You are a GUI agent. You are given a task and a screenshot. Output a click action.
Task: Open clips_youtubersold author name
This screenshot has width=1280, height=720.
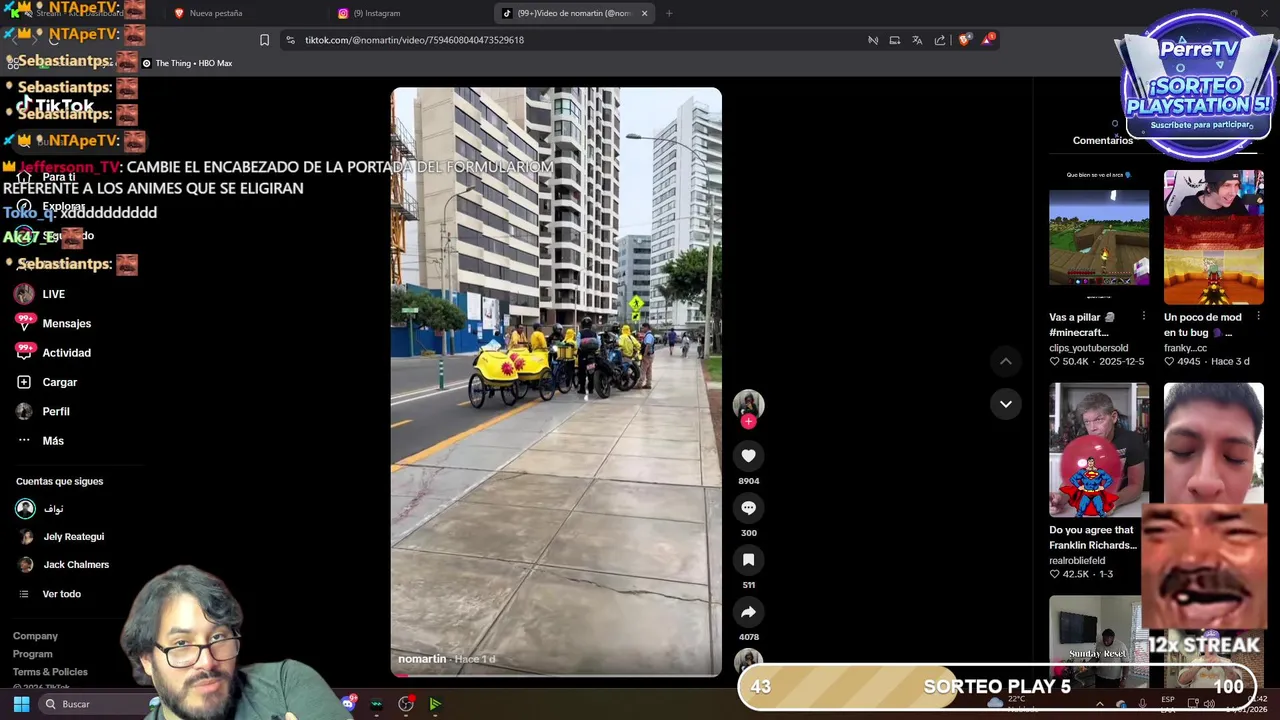click(1088, 348)
